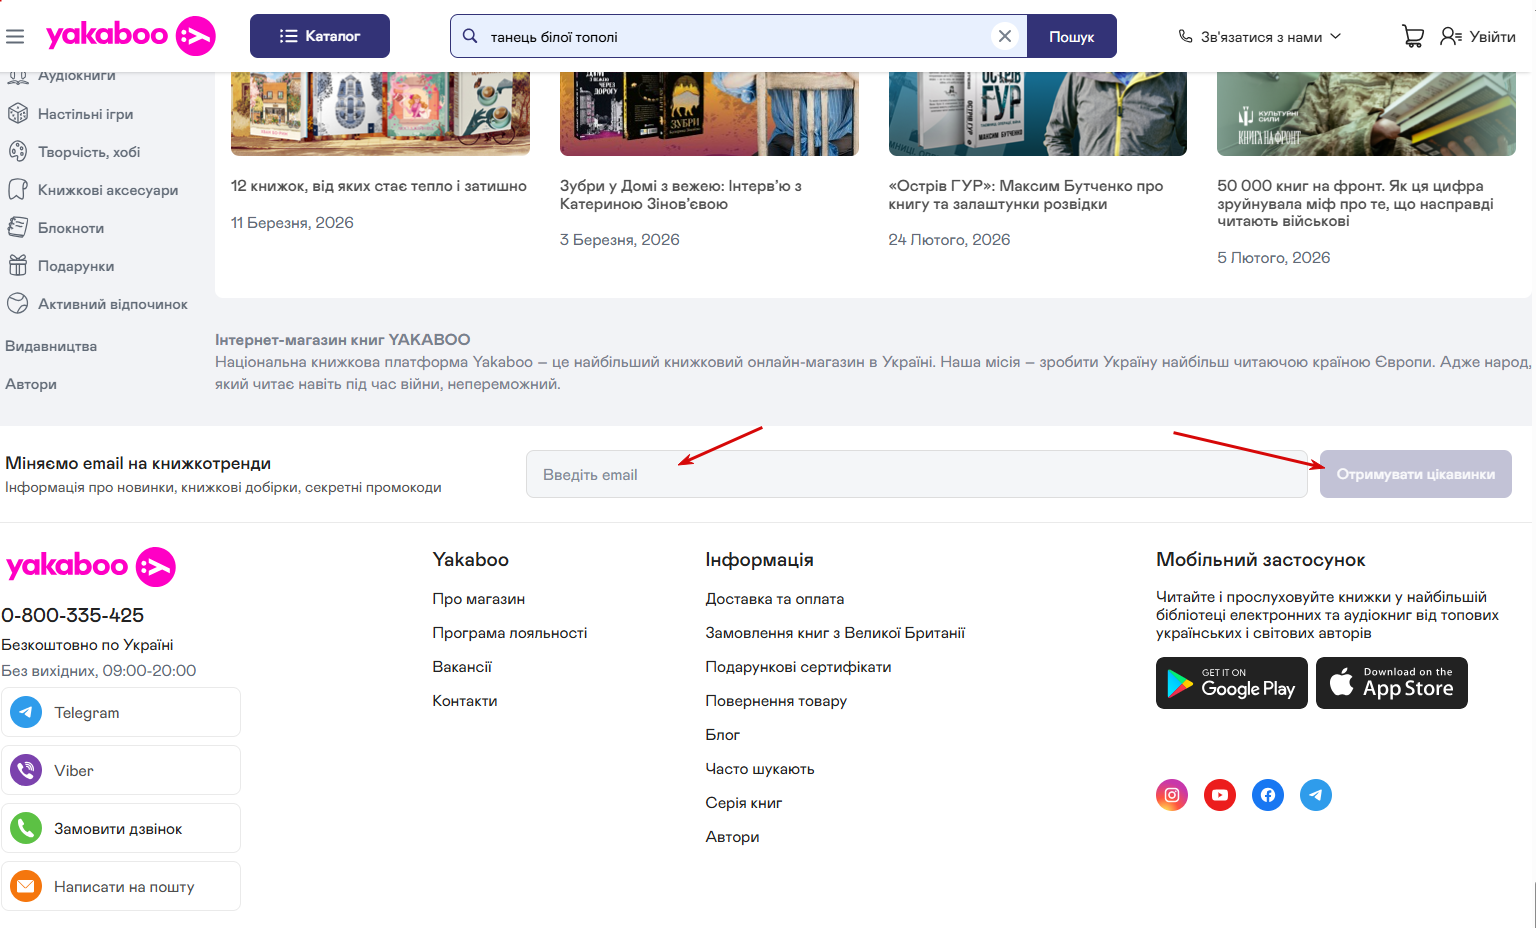The image size is (1536, 928).
Task: Open Програма лояльності link
Action: 510,633
